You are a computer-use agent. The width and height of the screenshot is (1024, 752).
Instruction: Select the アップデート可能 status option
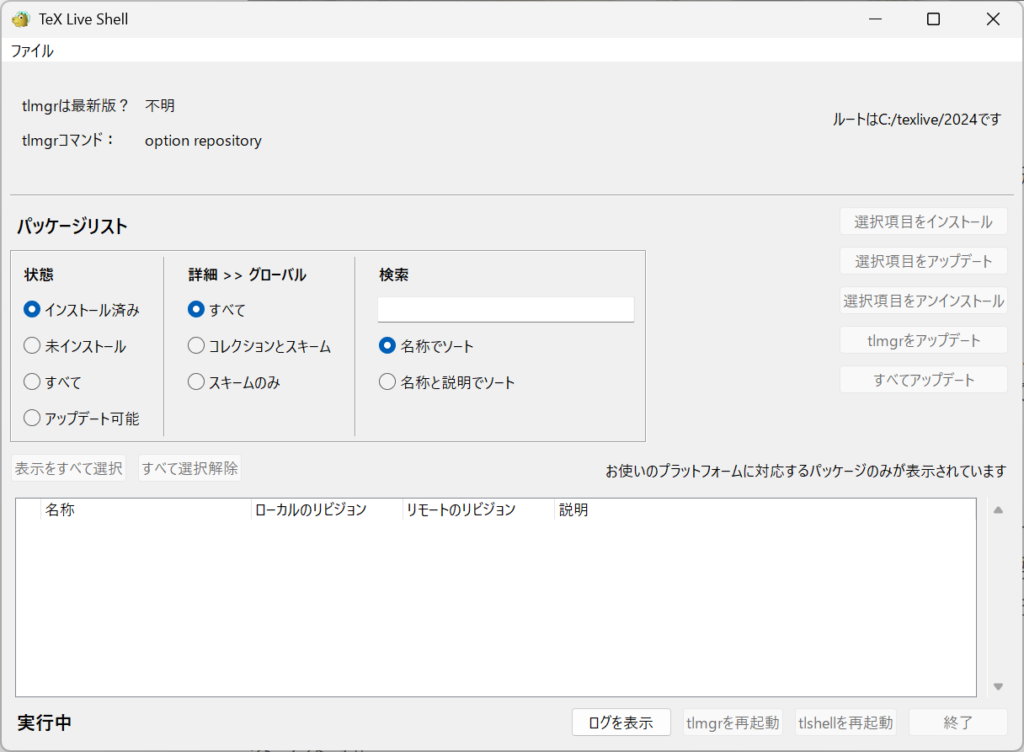32,418
